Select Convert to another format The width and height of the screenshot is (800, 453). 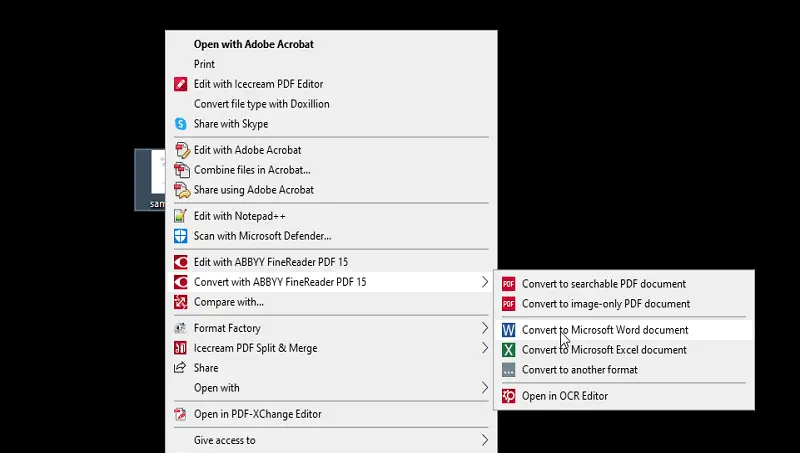click(624, 370)
